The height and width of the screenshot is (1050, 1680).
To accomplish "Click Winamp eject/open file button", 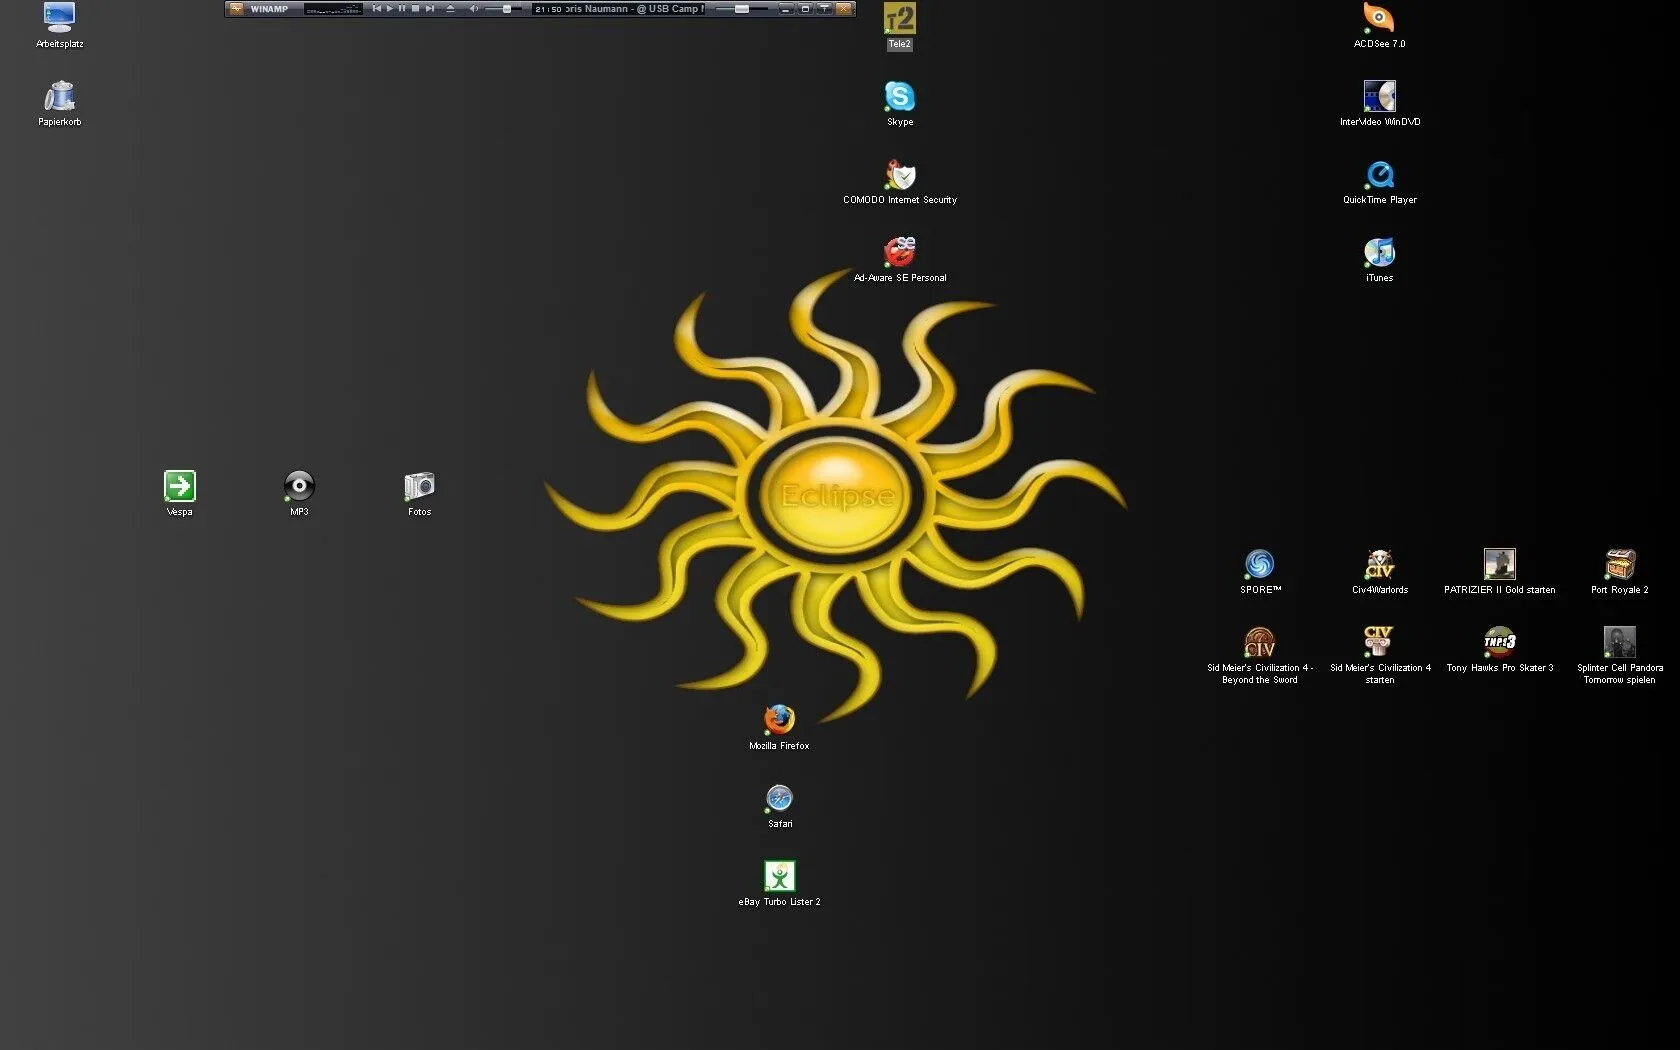I will coord(450,9).
